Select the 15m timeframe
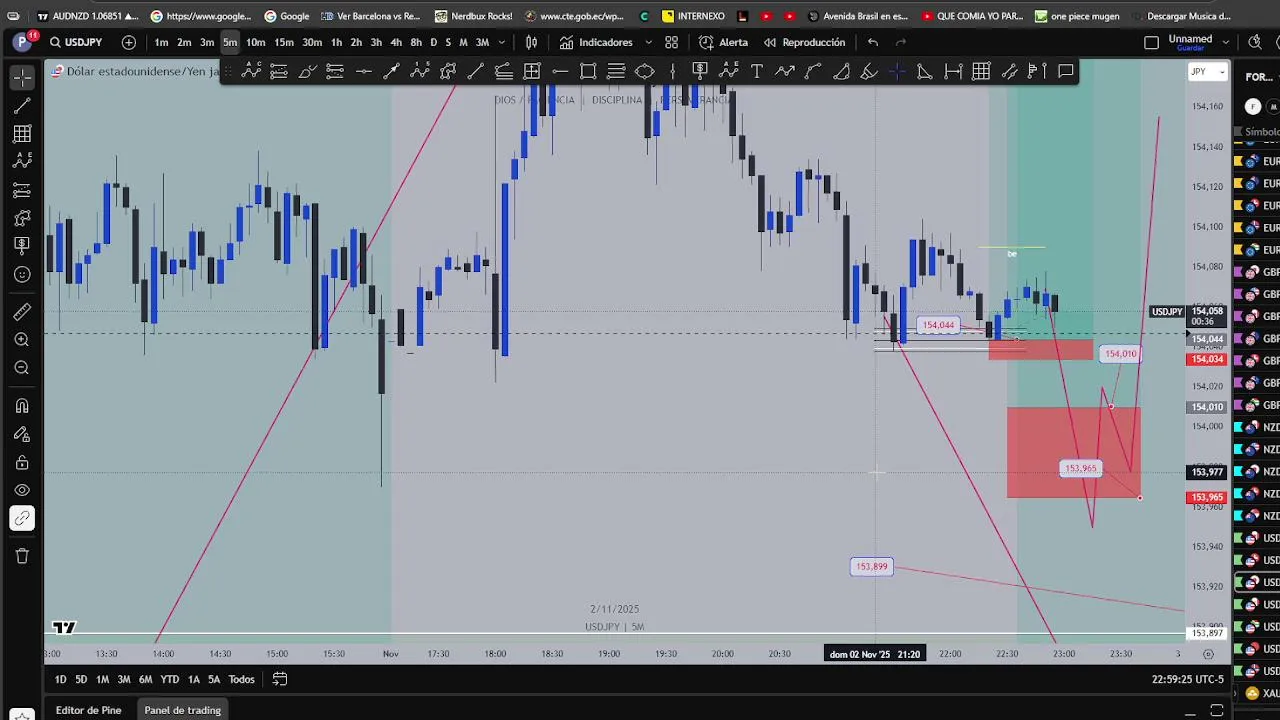 coord(284,42)
